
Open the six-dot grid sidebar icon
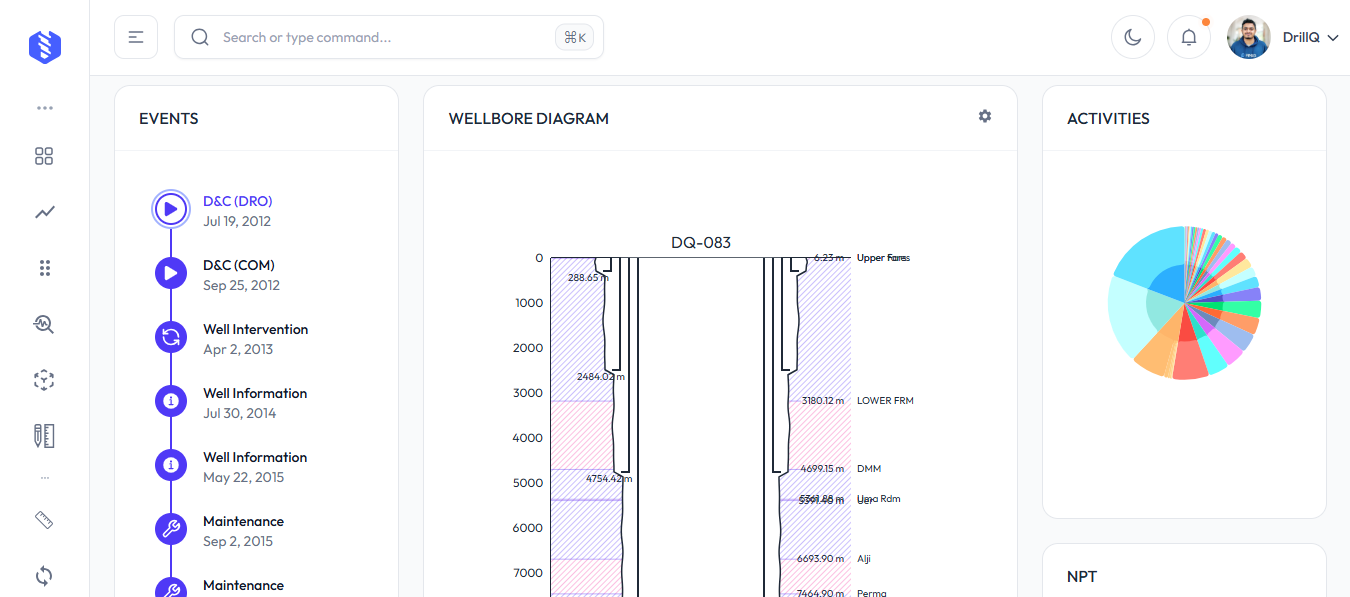point(44,268)
